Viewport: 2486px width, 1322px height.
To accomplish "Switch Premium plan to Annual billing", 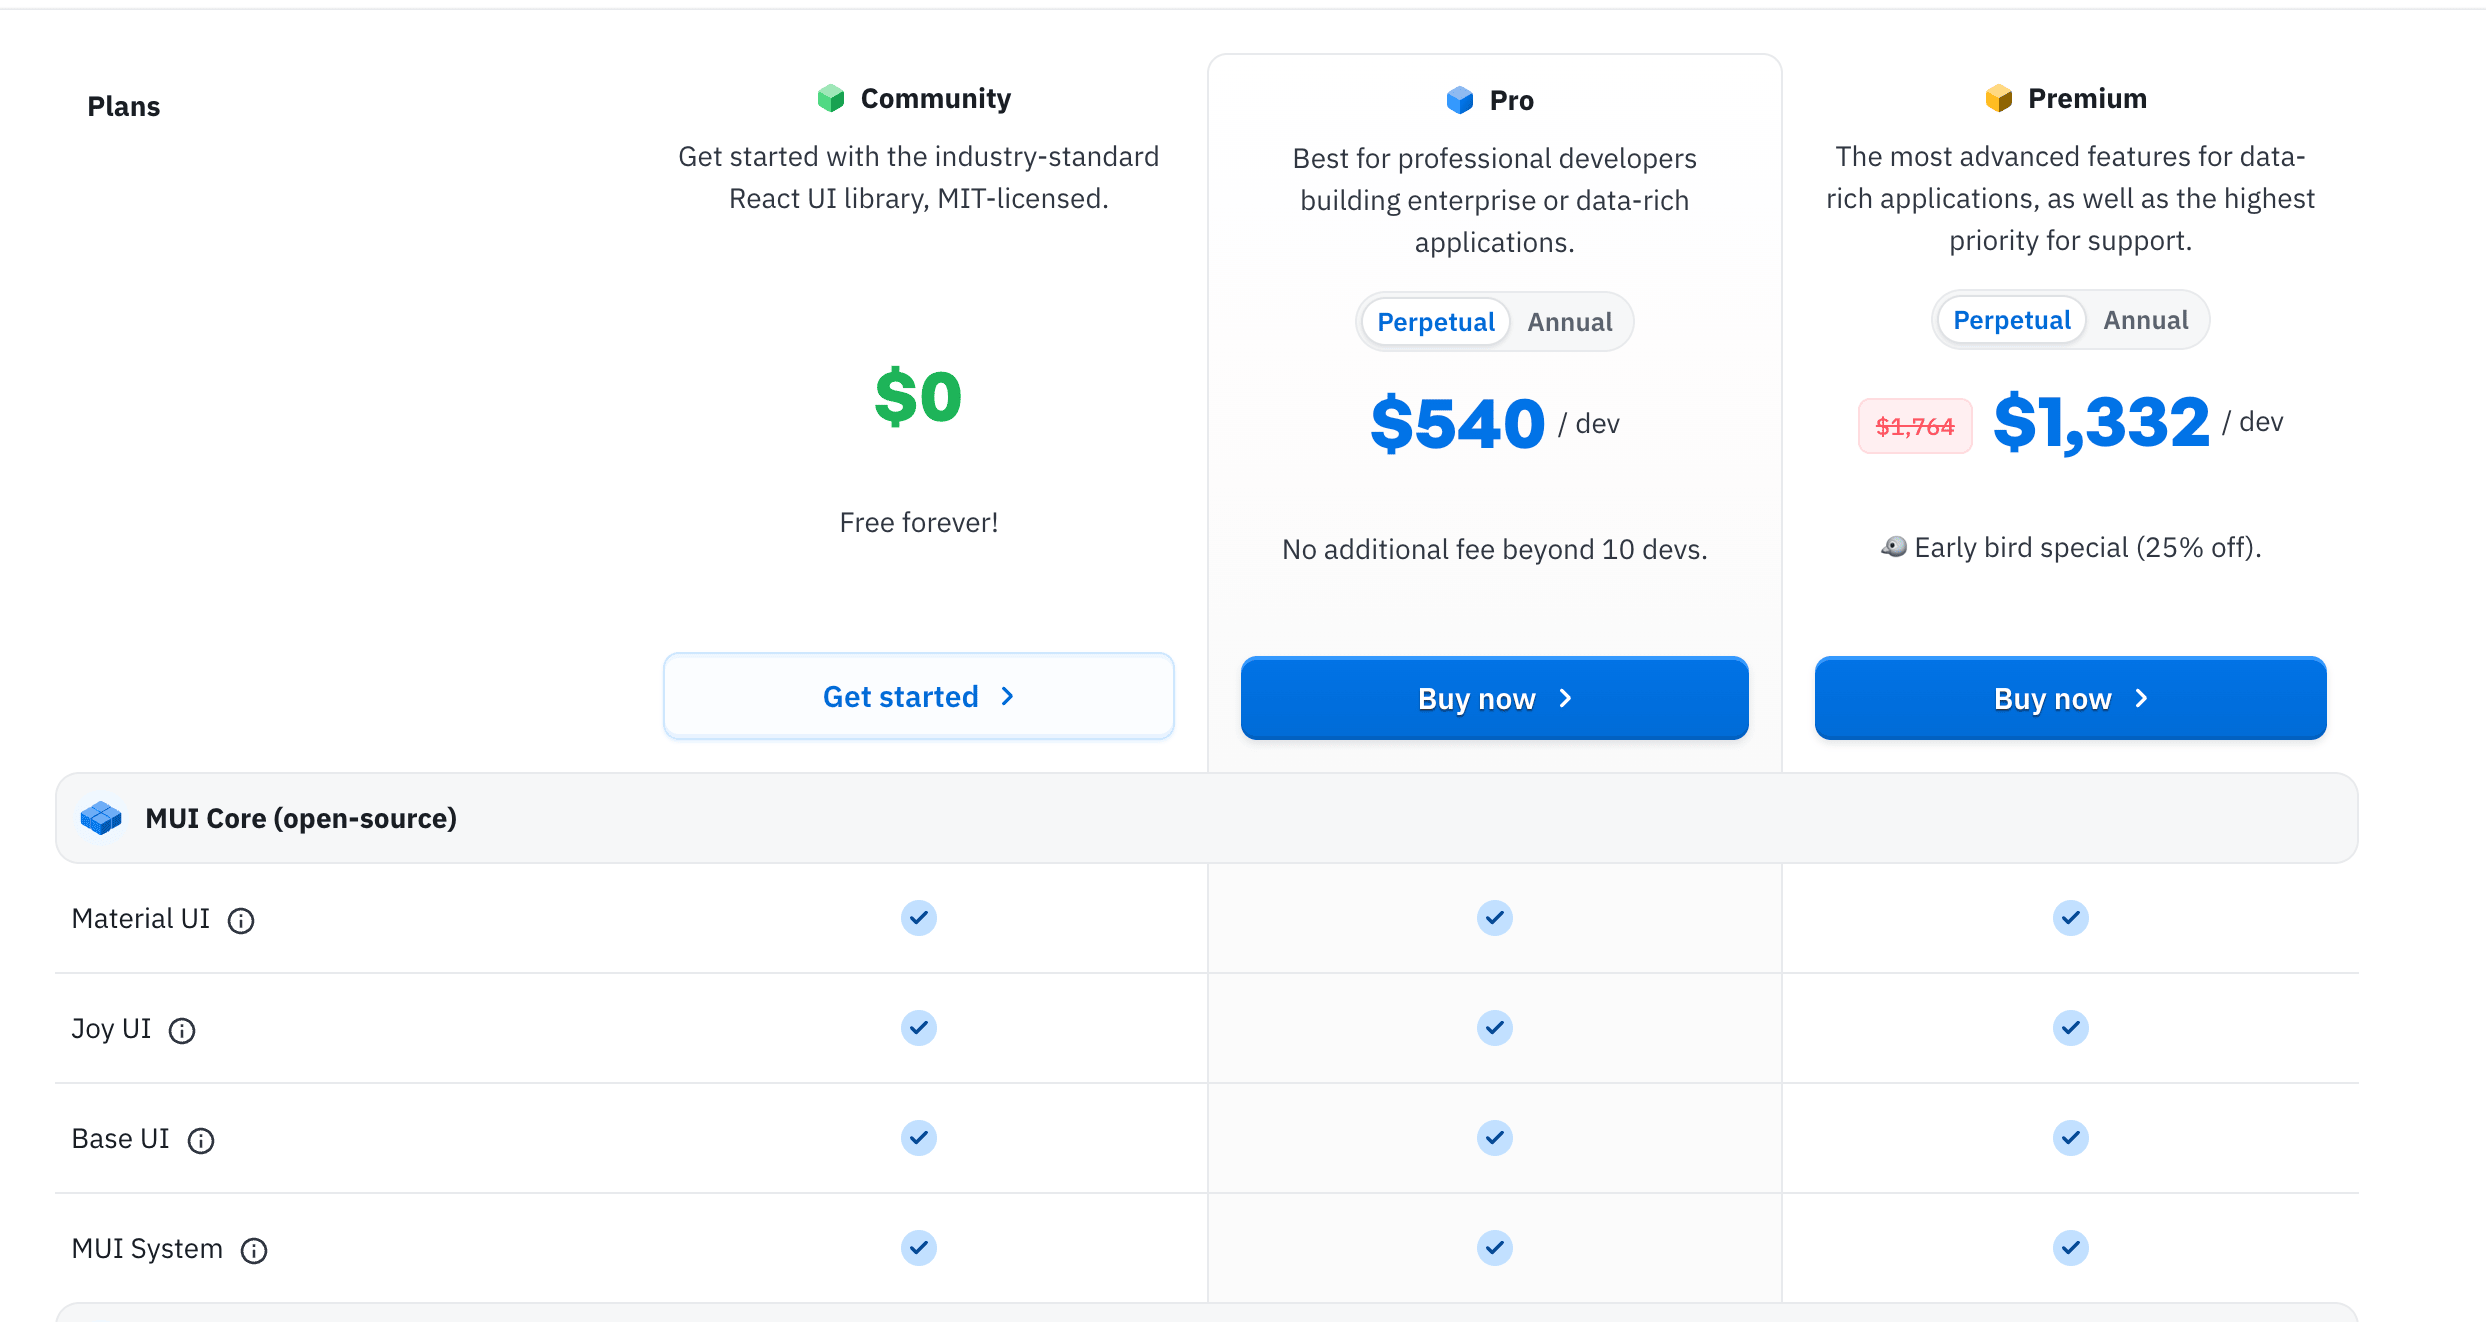I will click(x=2145, y=320).
